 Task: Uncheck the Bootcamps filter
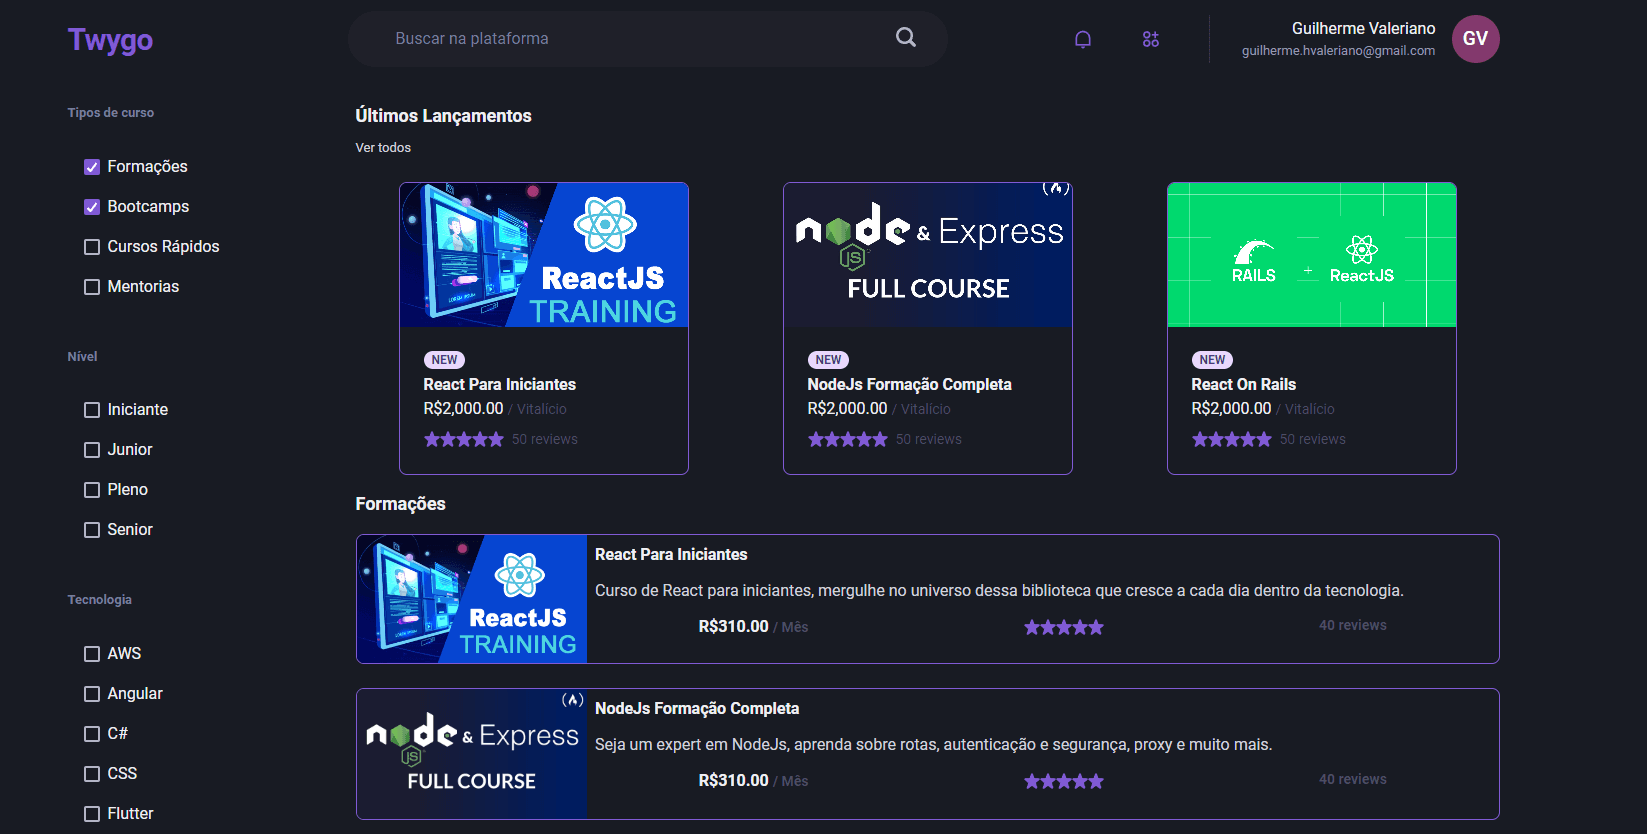[x=92, y=207]
